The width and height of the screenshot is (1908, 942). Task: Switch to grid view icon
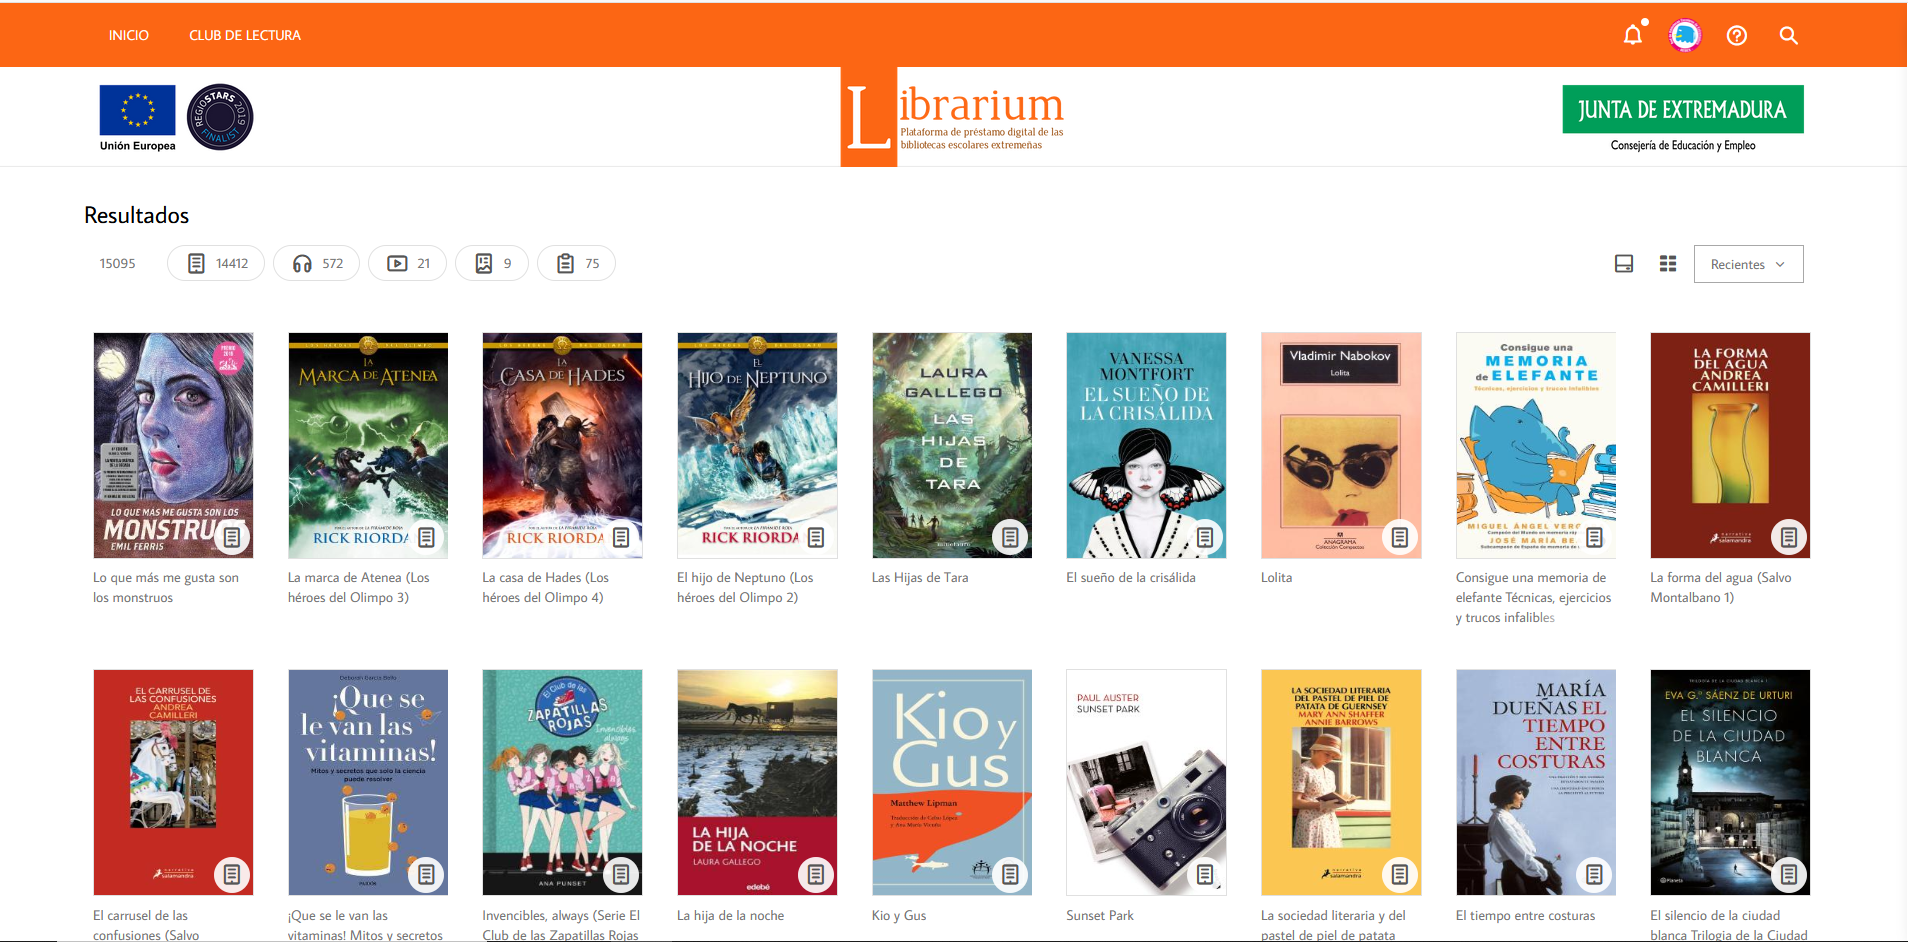pyautogui.click(x=1668, y=264)
